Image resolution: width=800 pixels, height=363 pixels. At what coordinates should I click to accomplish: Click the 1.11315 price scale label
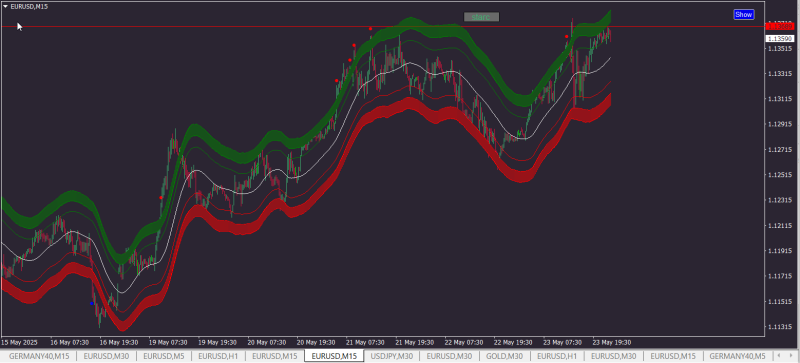(x=780, y=327)
